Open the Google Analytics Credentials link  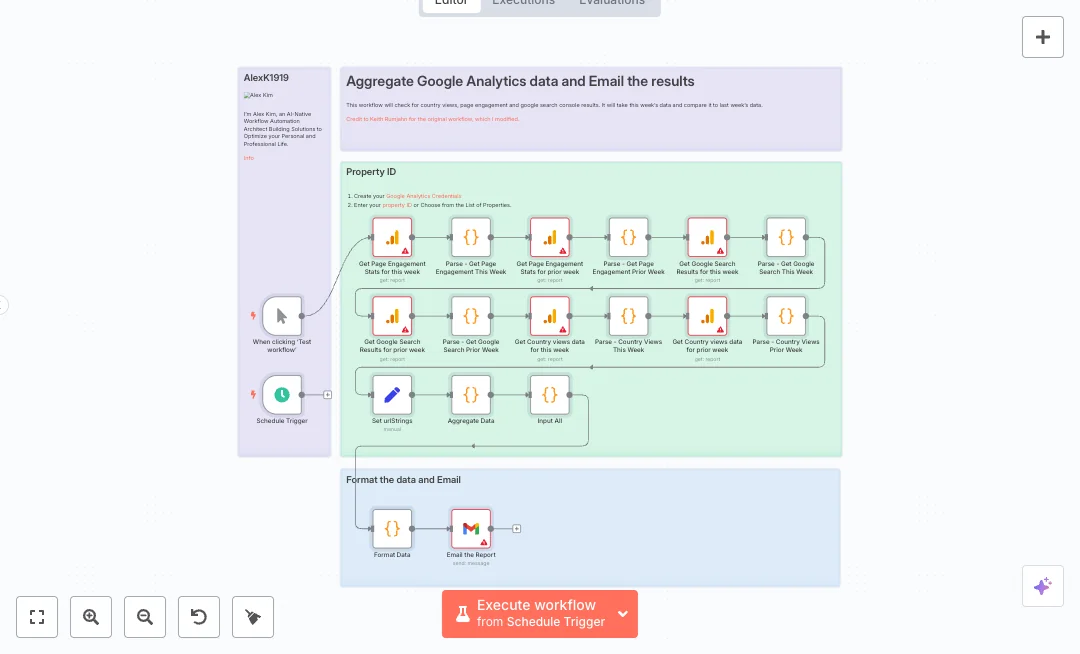point(424,196)
